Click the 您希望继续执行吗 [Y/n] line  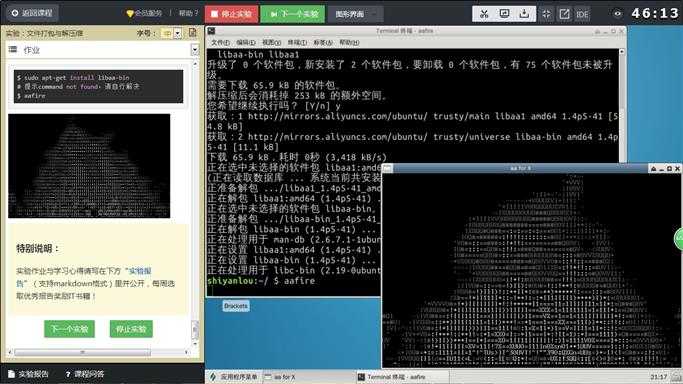274,106
